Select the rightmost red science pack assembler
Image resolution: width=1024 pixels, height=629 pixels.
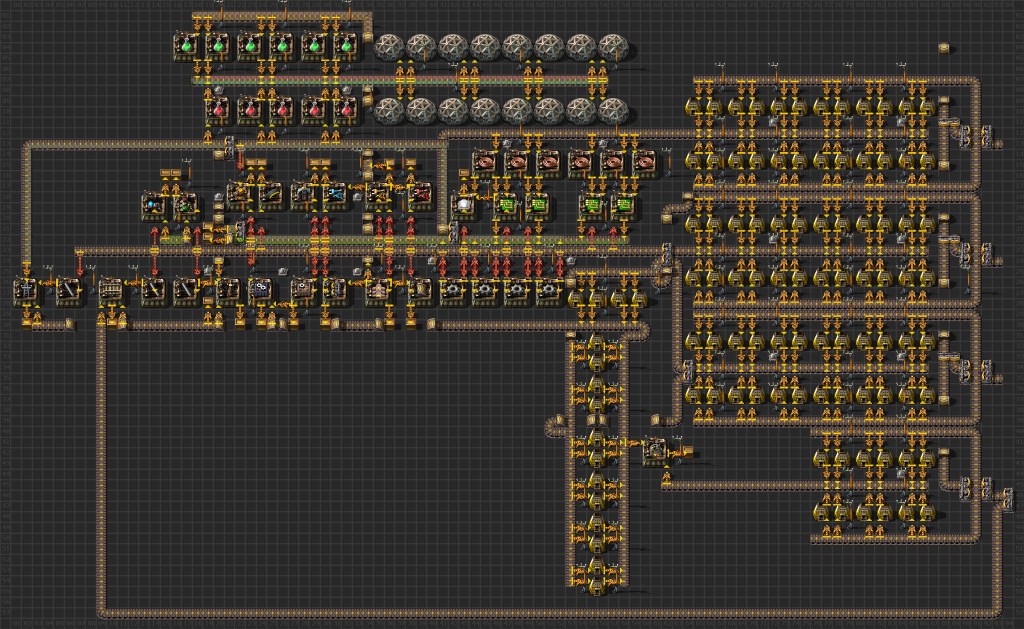coord(345,110)
